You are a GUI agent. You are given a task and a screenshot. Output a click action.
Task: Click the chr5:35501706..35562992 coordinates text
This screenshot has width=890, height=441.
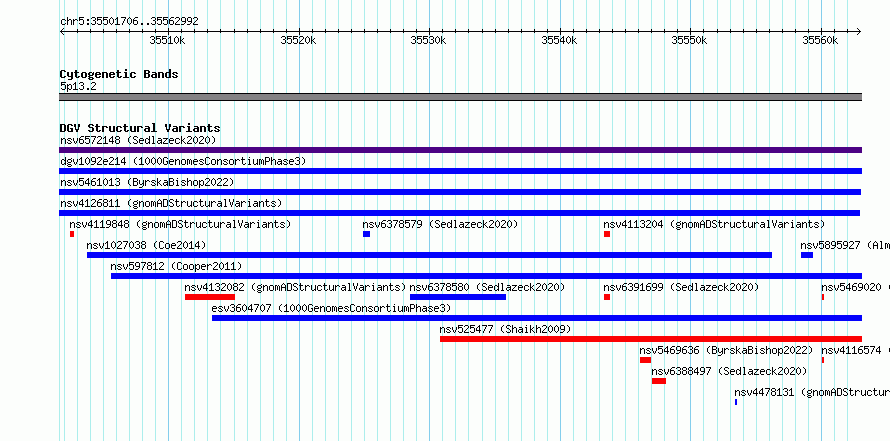coord(129,22)
